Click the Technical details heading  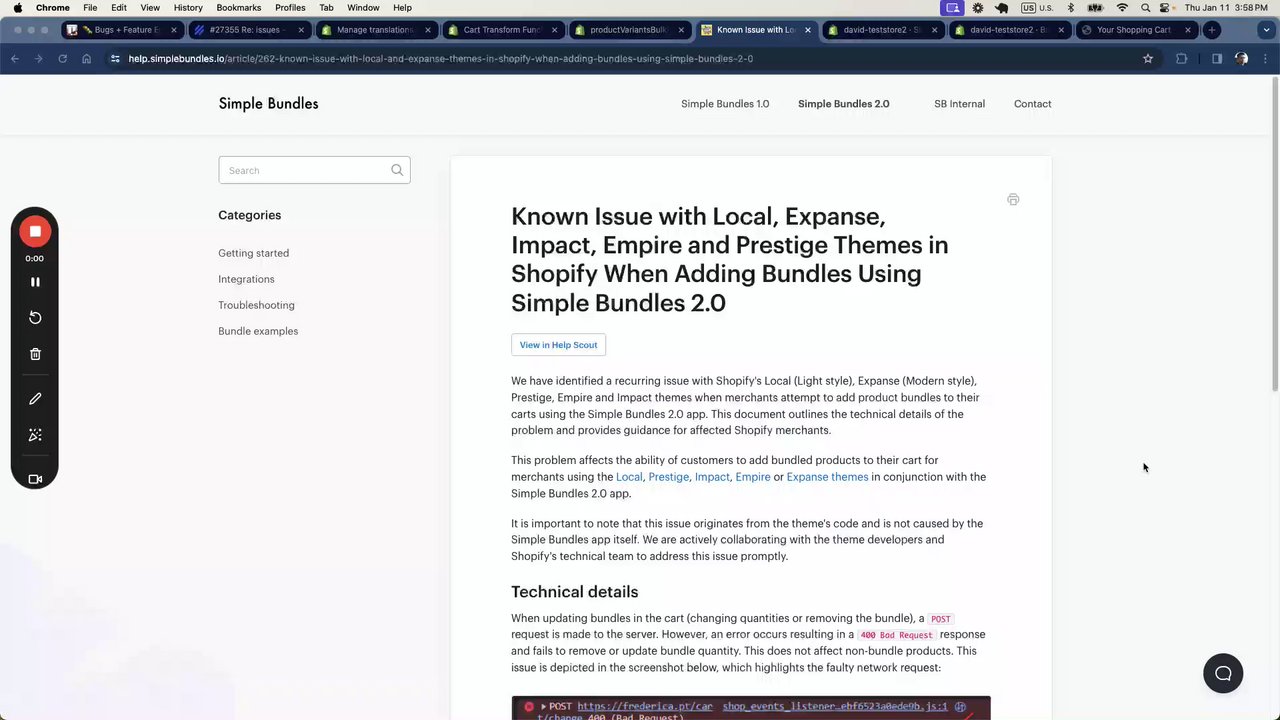[x=574, y=592]
